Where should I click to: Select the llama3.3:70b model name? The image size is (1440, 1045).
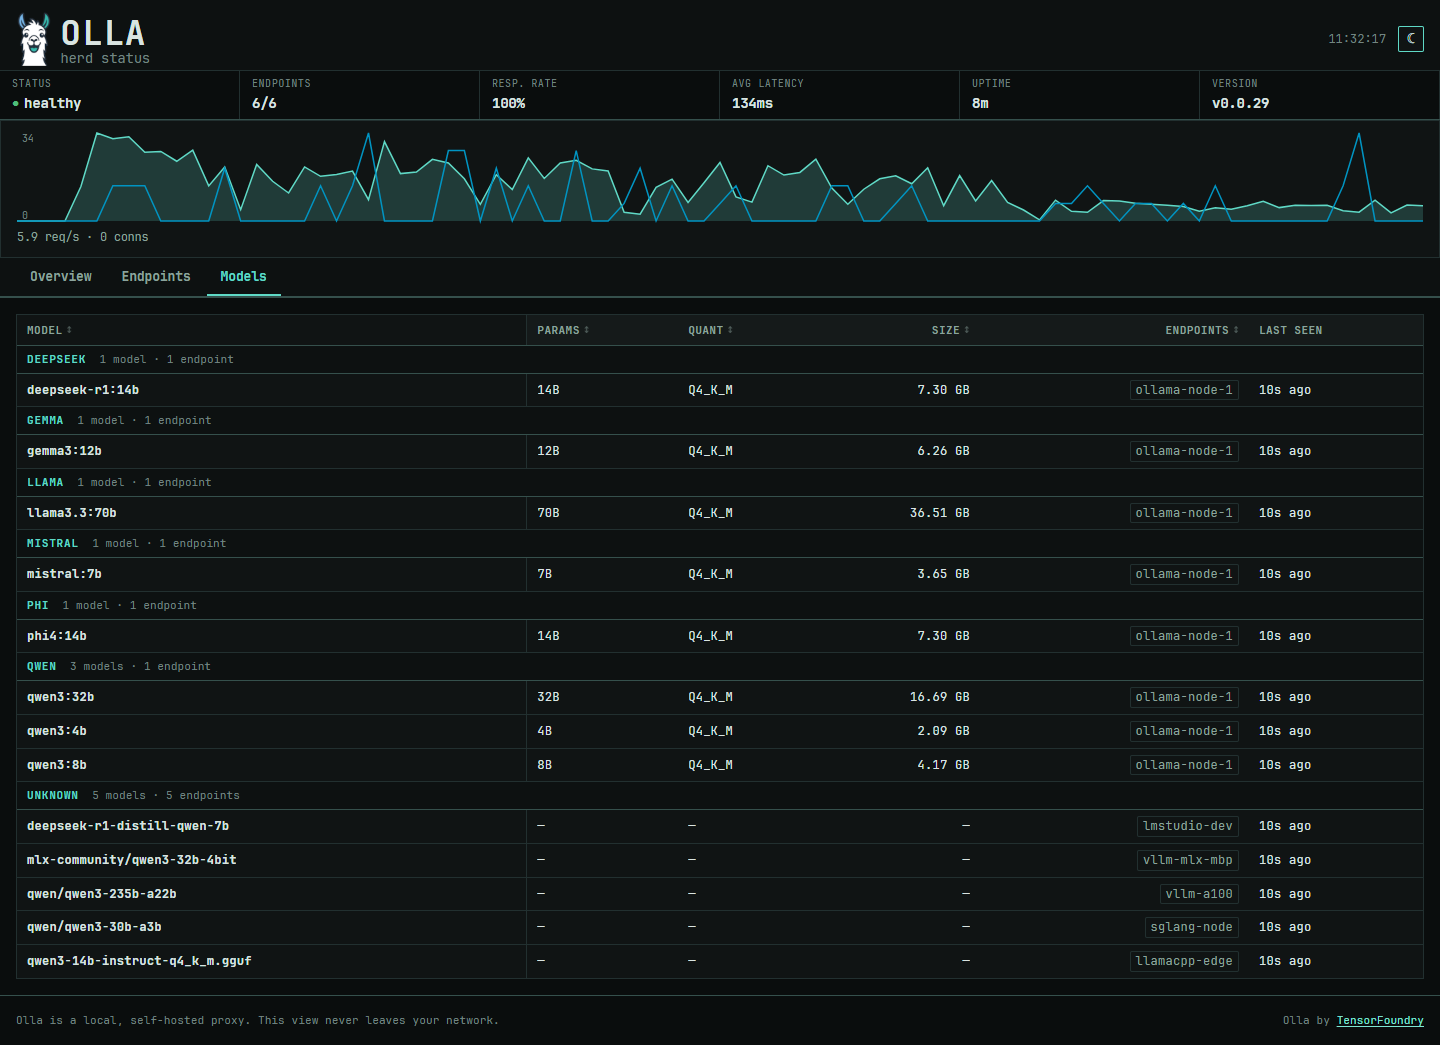[x=72, y=513]
